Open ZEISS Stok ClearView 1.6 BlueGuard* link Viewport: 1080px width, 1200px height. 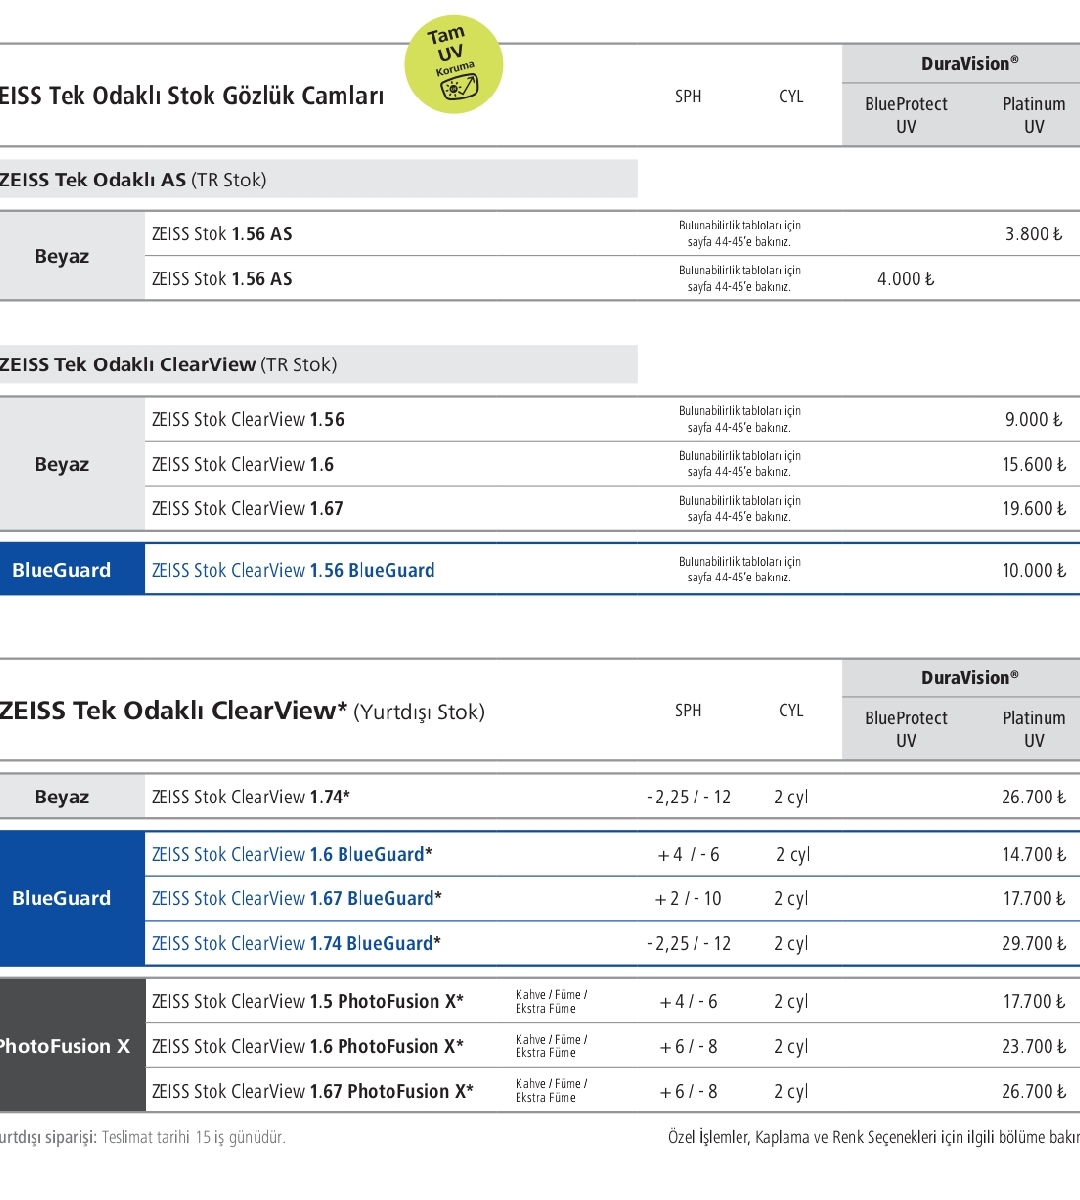[x=292, y=855]
